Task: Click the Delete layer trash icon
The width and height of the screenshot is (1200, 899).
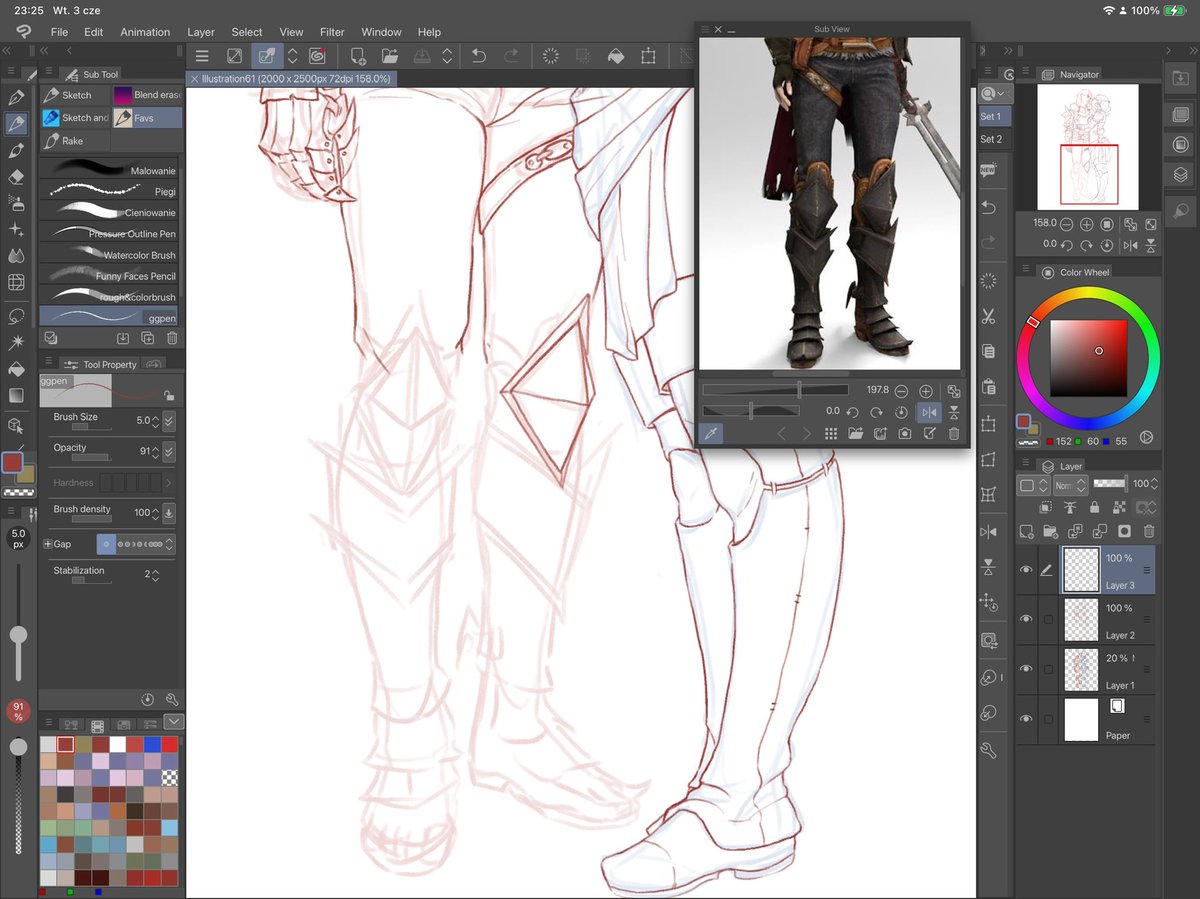Action: pyautogui.click(x=1149, y=531)
